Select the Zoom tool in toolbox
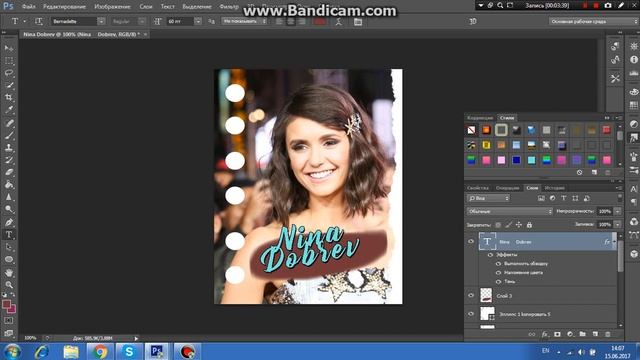 pyautogui.click(x=9, y=284)
